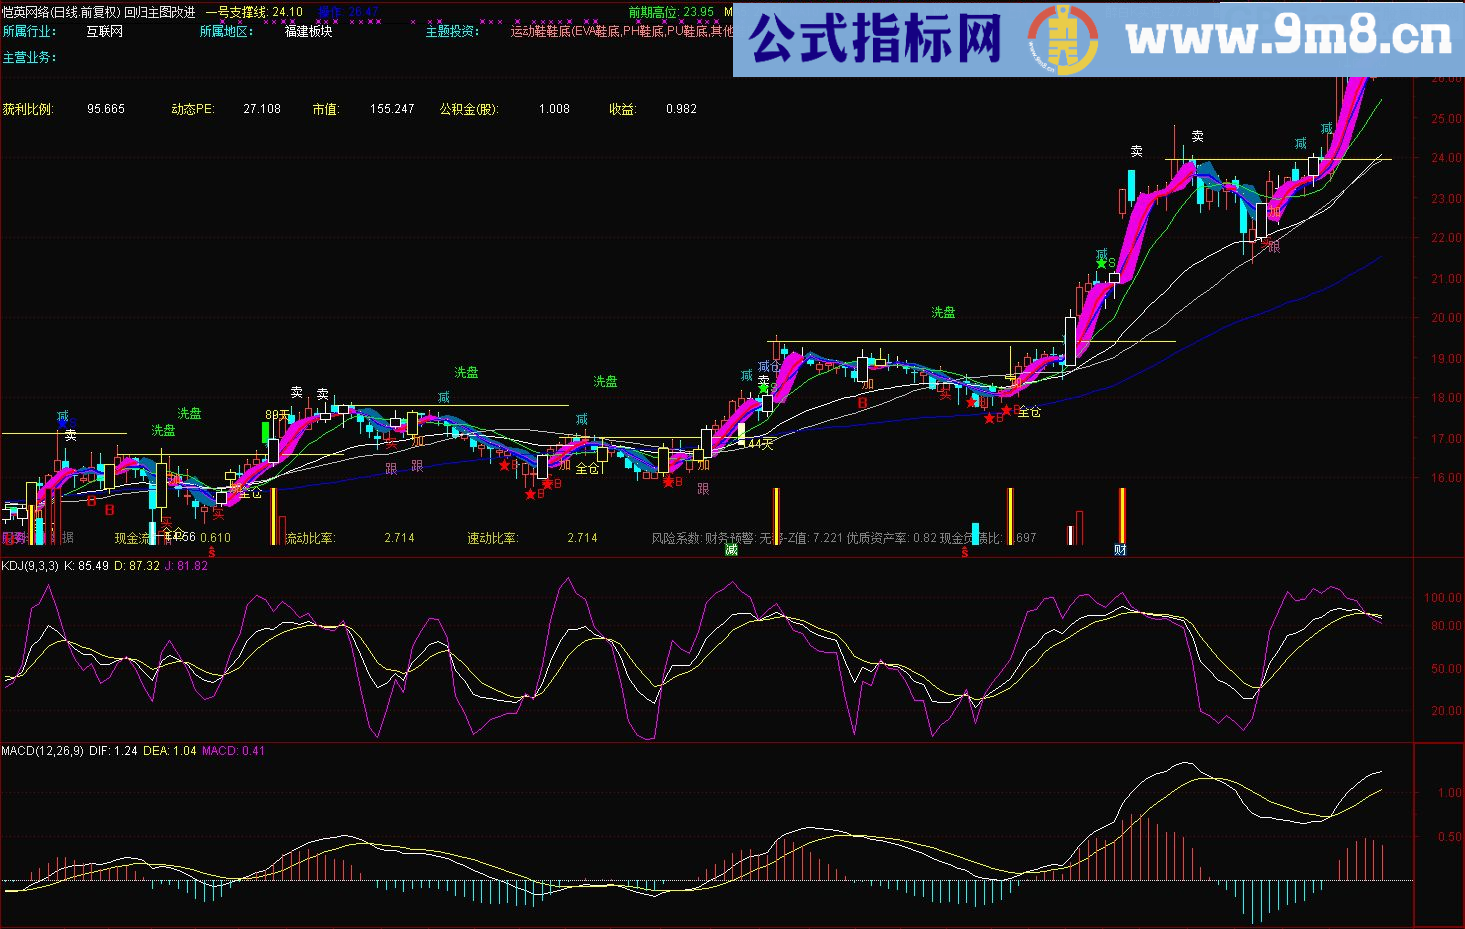Click the KDJ J: 81.82 readout
1465x929 pixels.
tap(187, 566)
